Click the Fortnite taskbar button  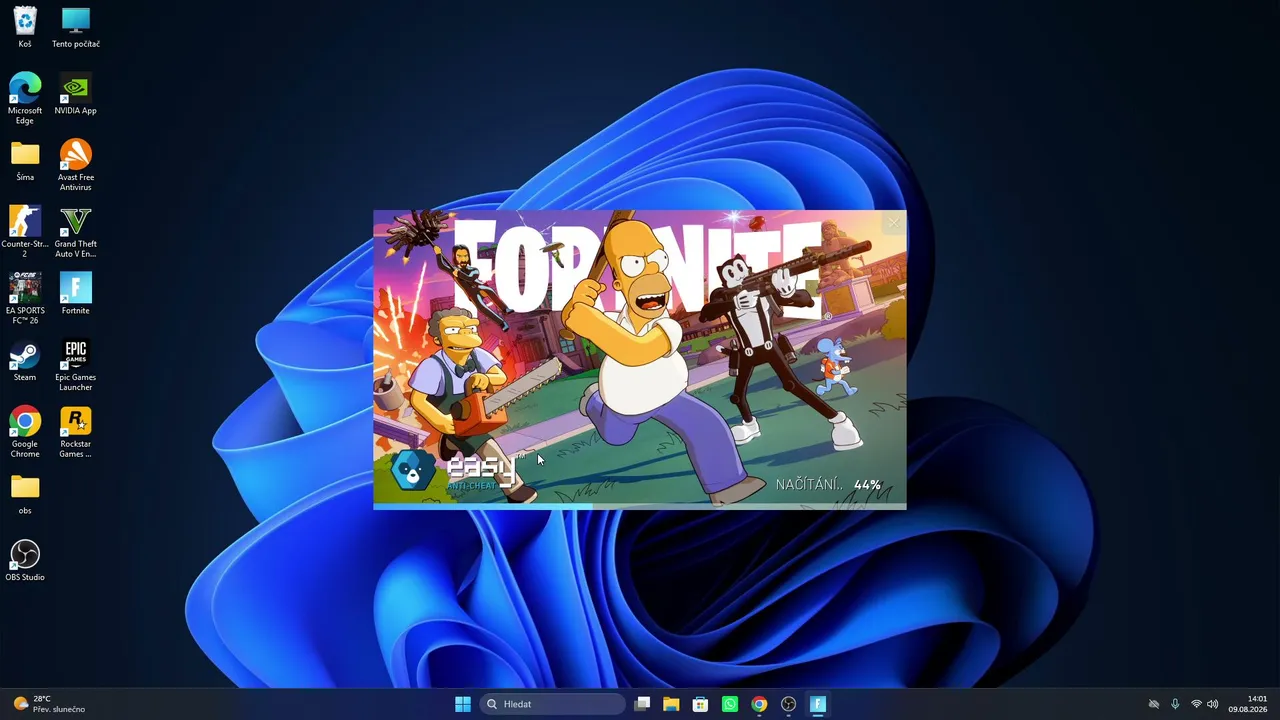coord(817,704)
